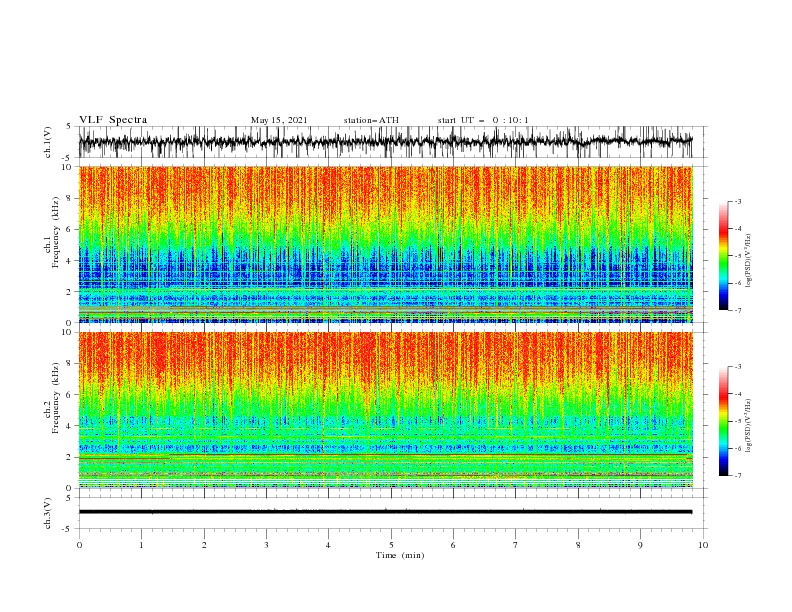This screenshot has width=792, height=612.
Task: Click the "5" tick on ch.3(V) axis
Action: pos(69,497)
